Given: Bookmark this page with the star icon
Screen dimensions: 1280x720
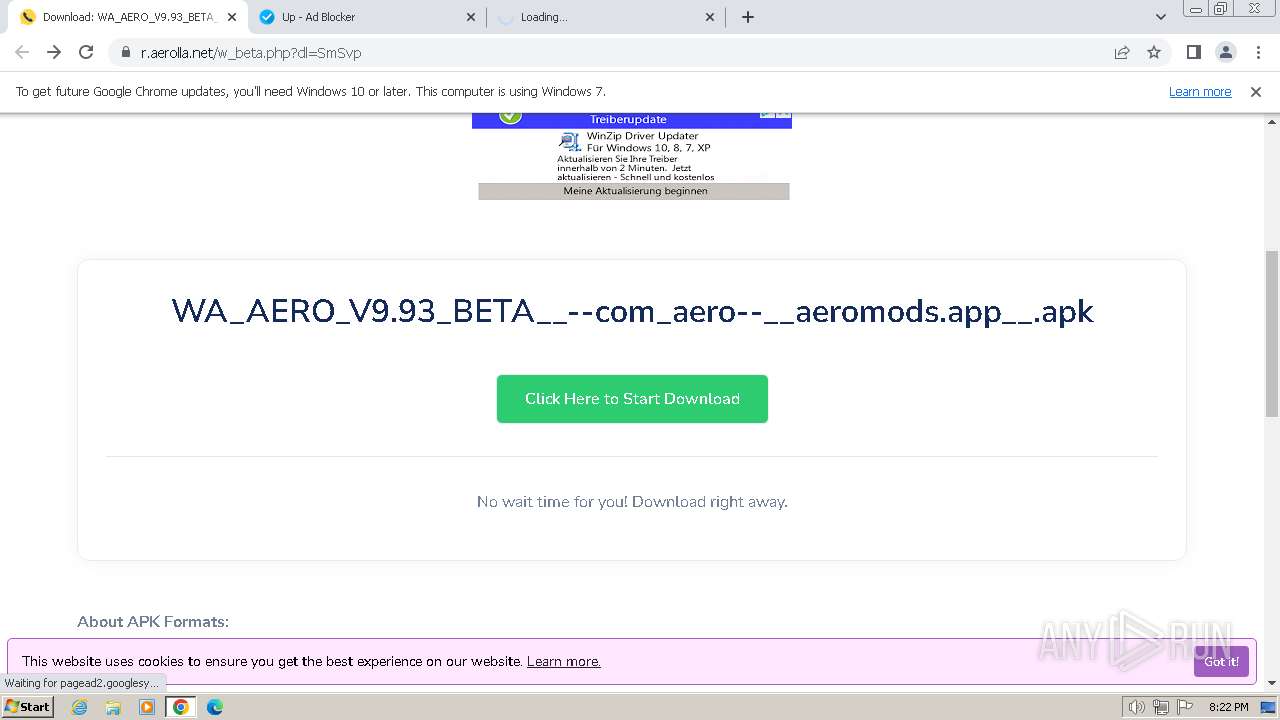Looking at the screenshot, I should tap(1154, 53).
